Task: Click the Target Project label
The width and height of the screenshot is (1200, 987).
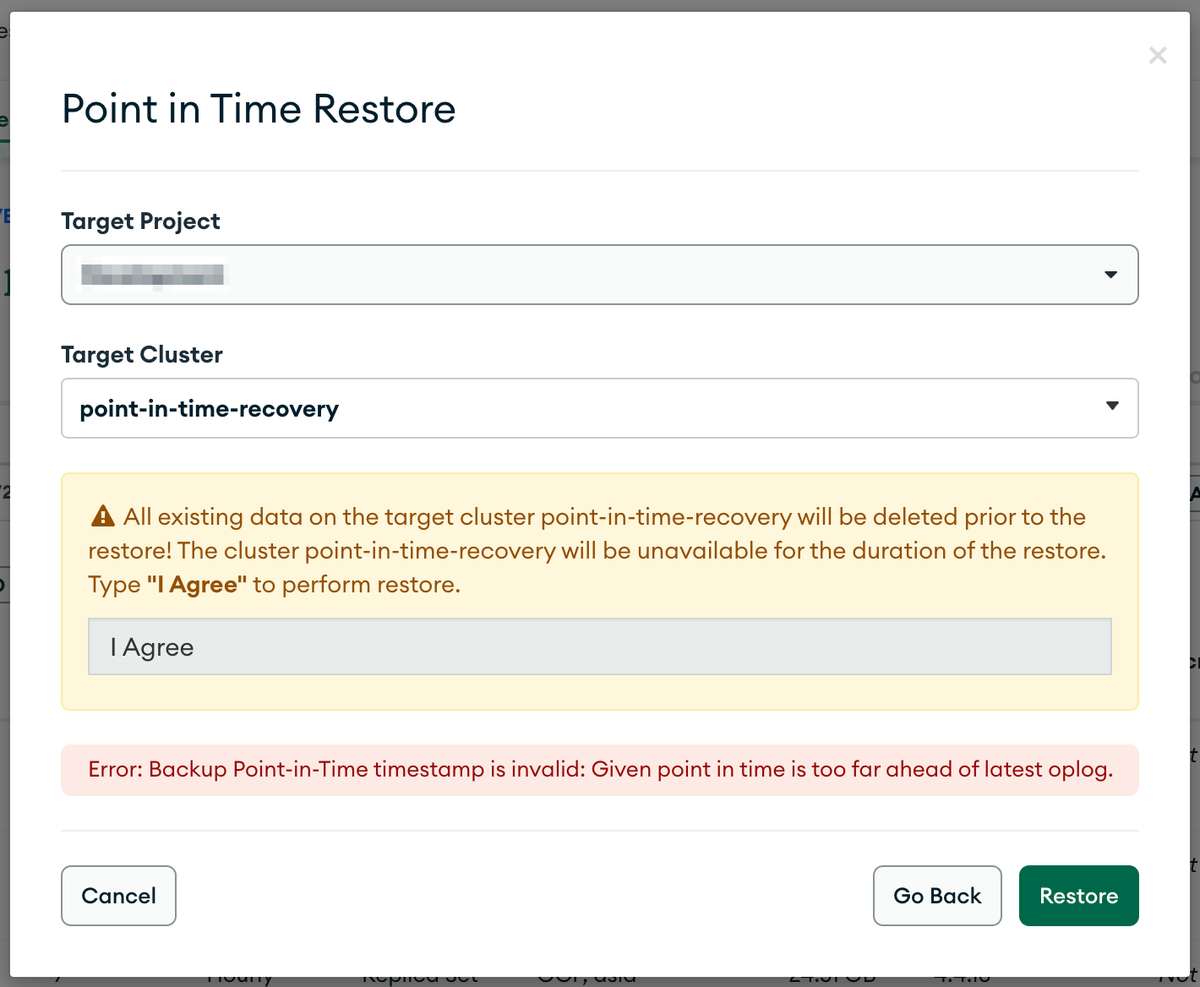Action: click(141, 221)
